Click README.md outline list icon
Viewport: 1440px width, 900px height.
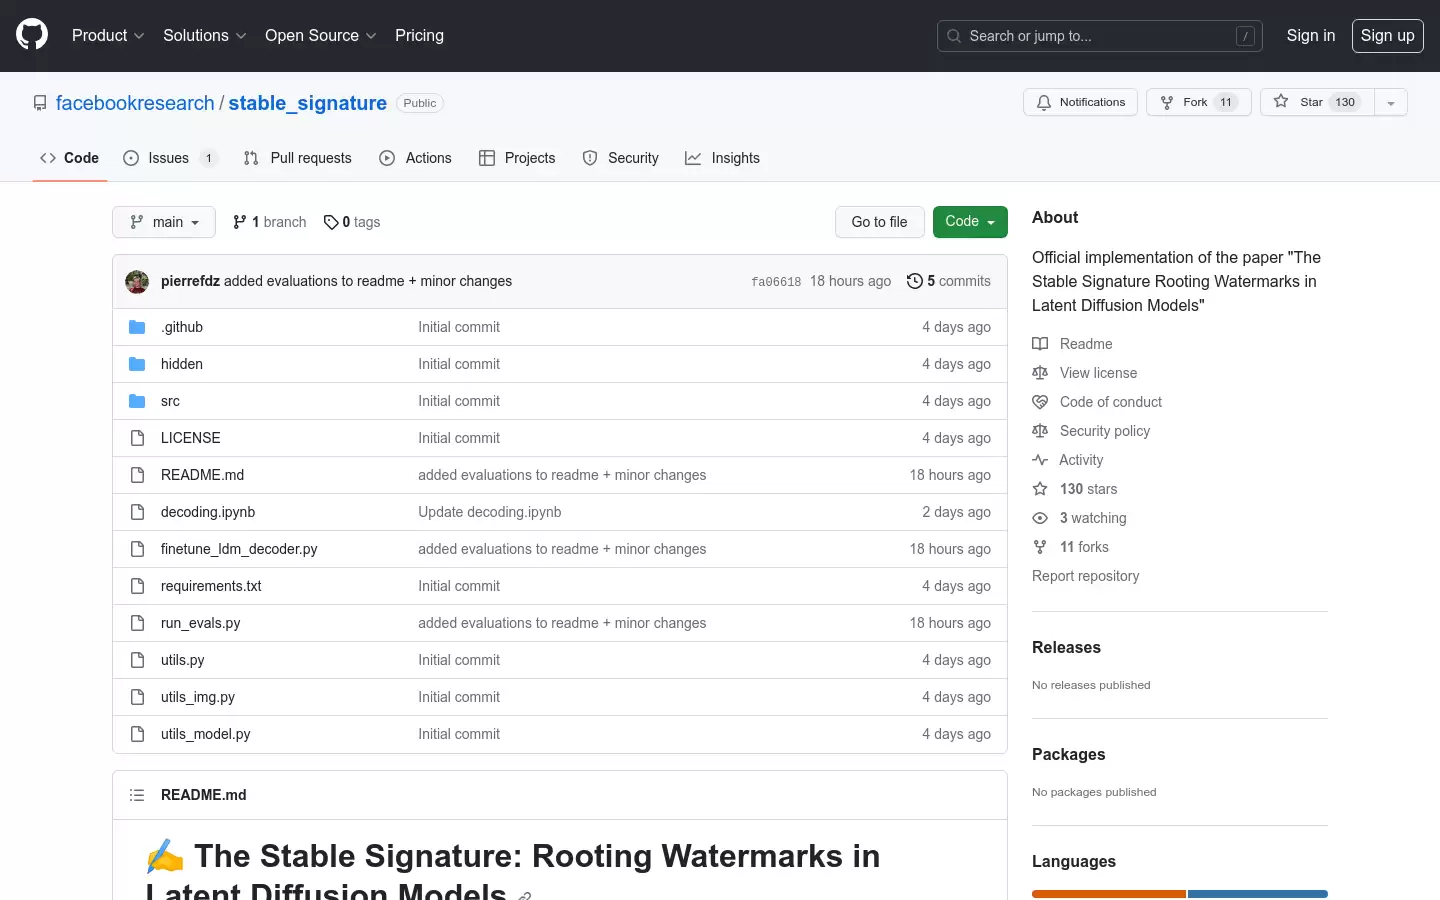137,795
